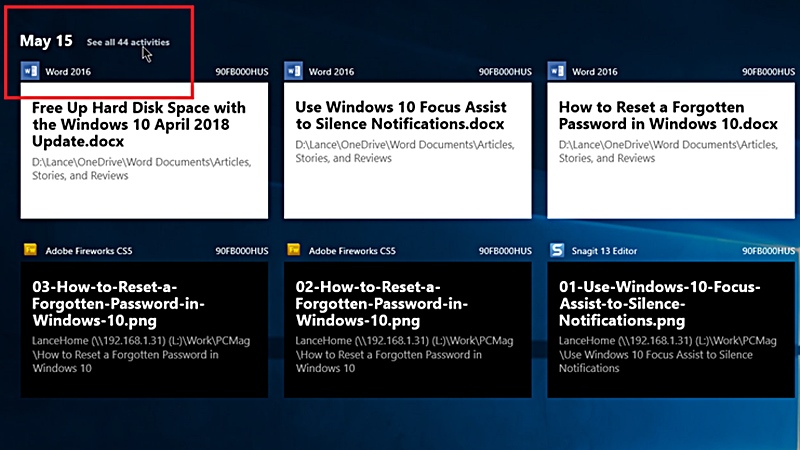Click Fireworks icon above 02-How-to-Reset card
The image size is (800, 450).
click(293, 250)
